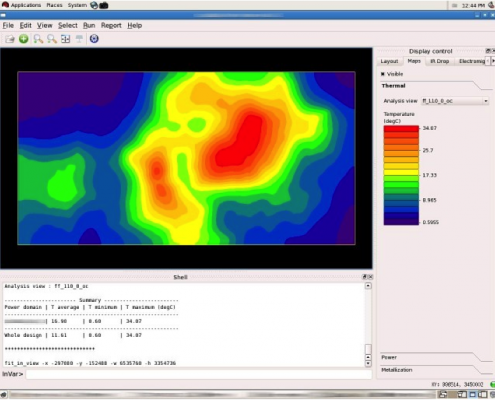Viewport: 495px width, 400px height.
Task: Undock the Shell panel with float icon
Action: (364, 277)
